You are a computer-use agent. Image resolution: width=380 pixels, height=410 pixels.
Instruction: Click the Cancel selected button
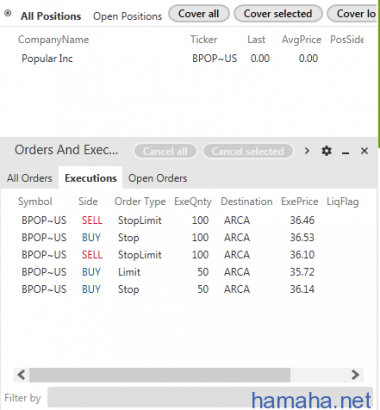point(248,151)
